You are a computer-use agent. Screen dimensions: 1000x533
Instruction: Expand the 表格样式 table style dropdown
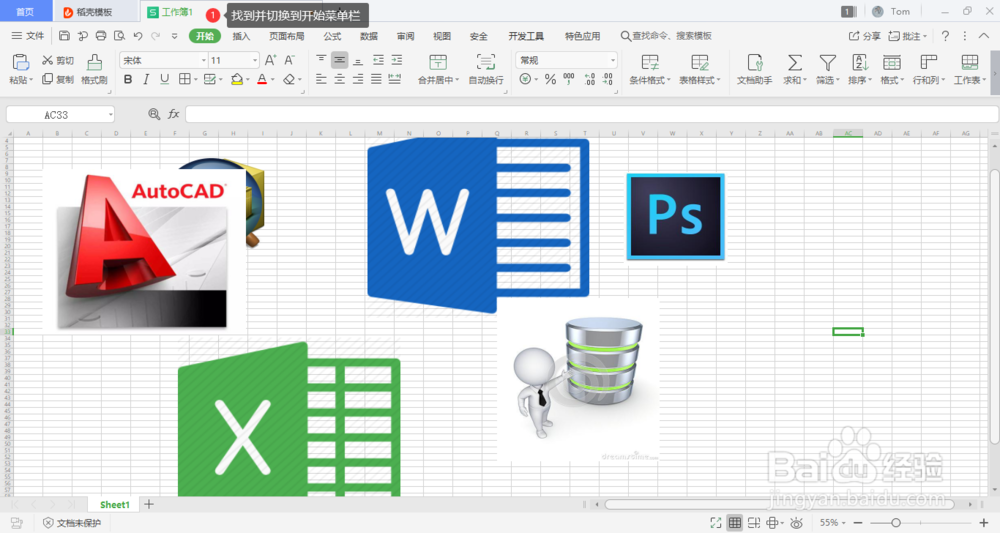tap(718, 80)
